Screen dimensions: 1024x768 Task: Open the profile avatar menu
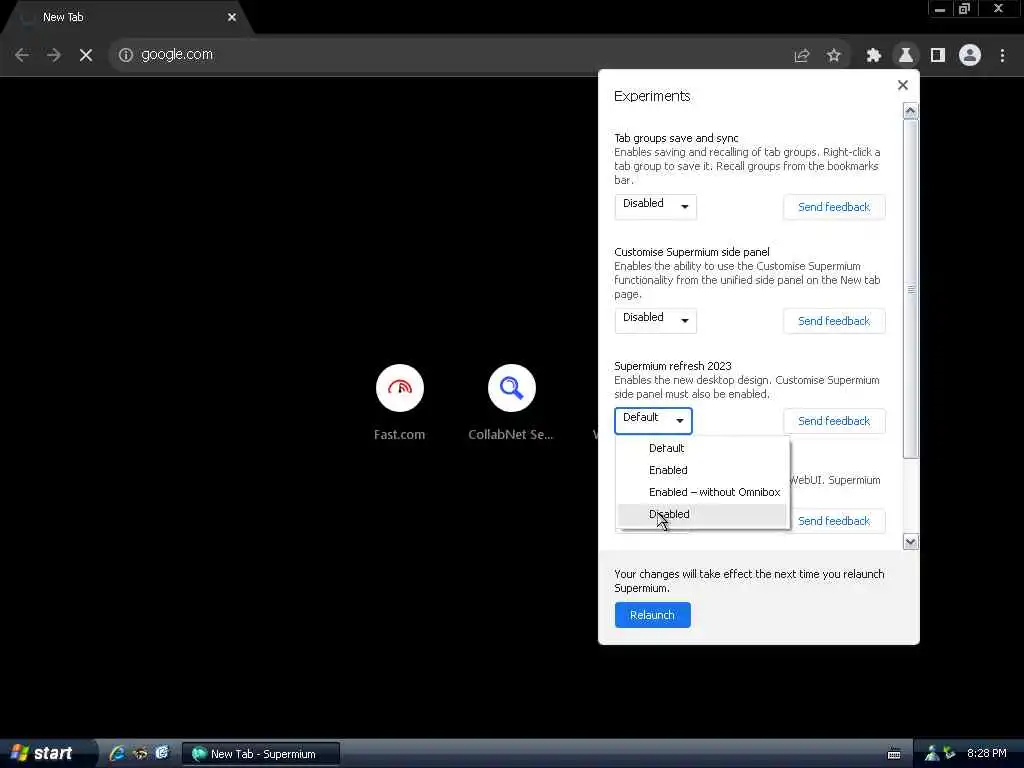(x=970, y=56)
